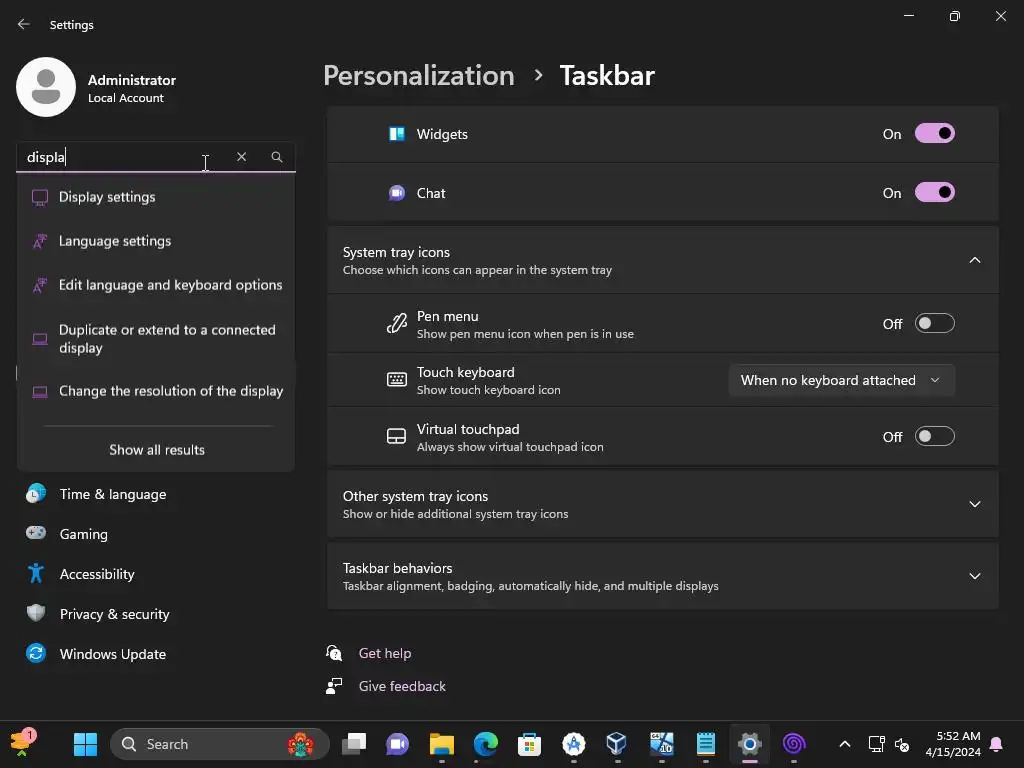Viewport: 1024px width, 768px height.
Task: Click the Get help link
Action: pyautogui.click(x=385, y=653)
